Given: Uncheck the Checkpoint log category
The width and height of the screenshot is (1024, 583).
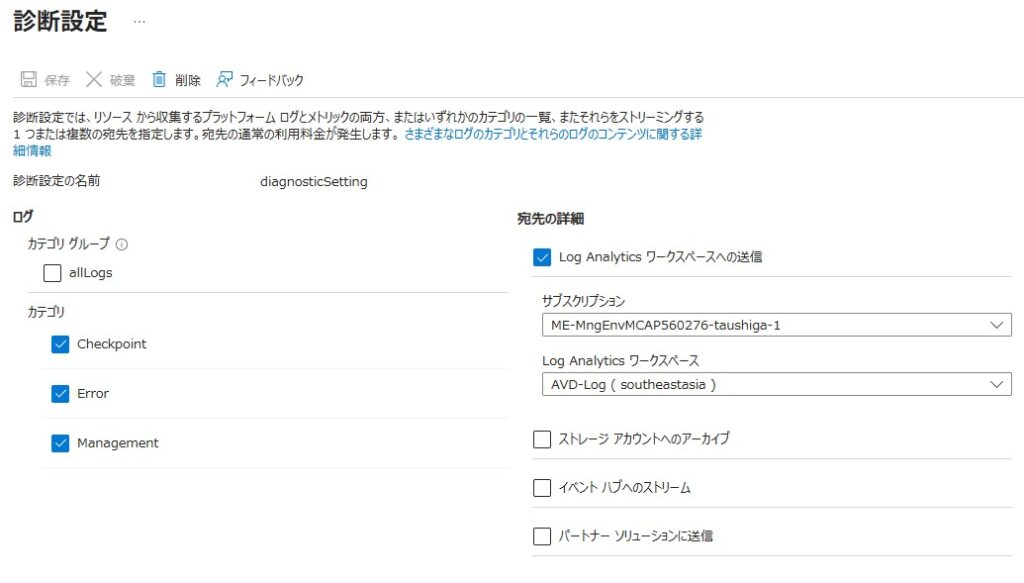Looking at the screenshot, I should pyautogui.click(x=60, y=344).
